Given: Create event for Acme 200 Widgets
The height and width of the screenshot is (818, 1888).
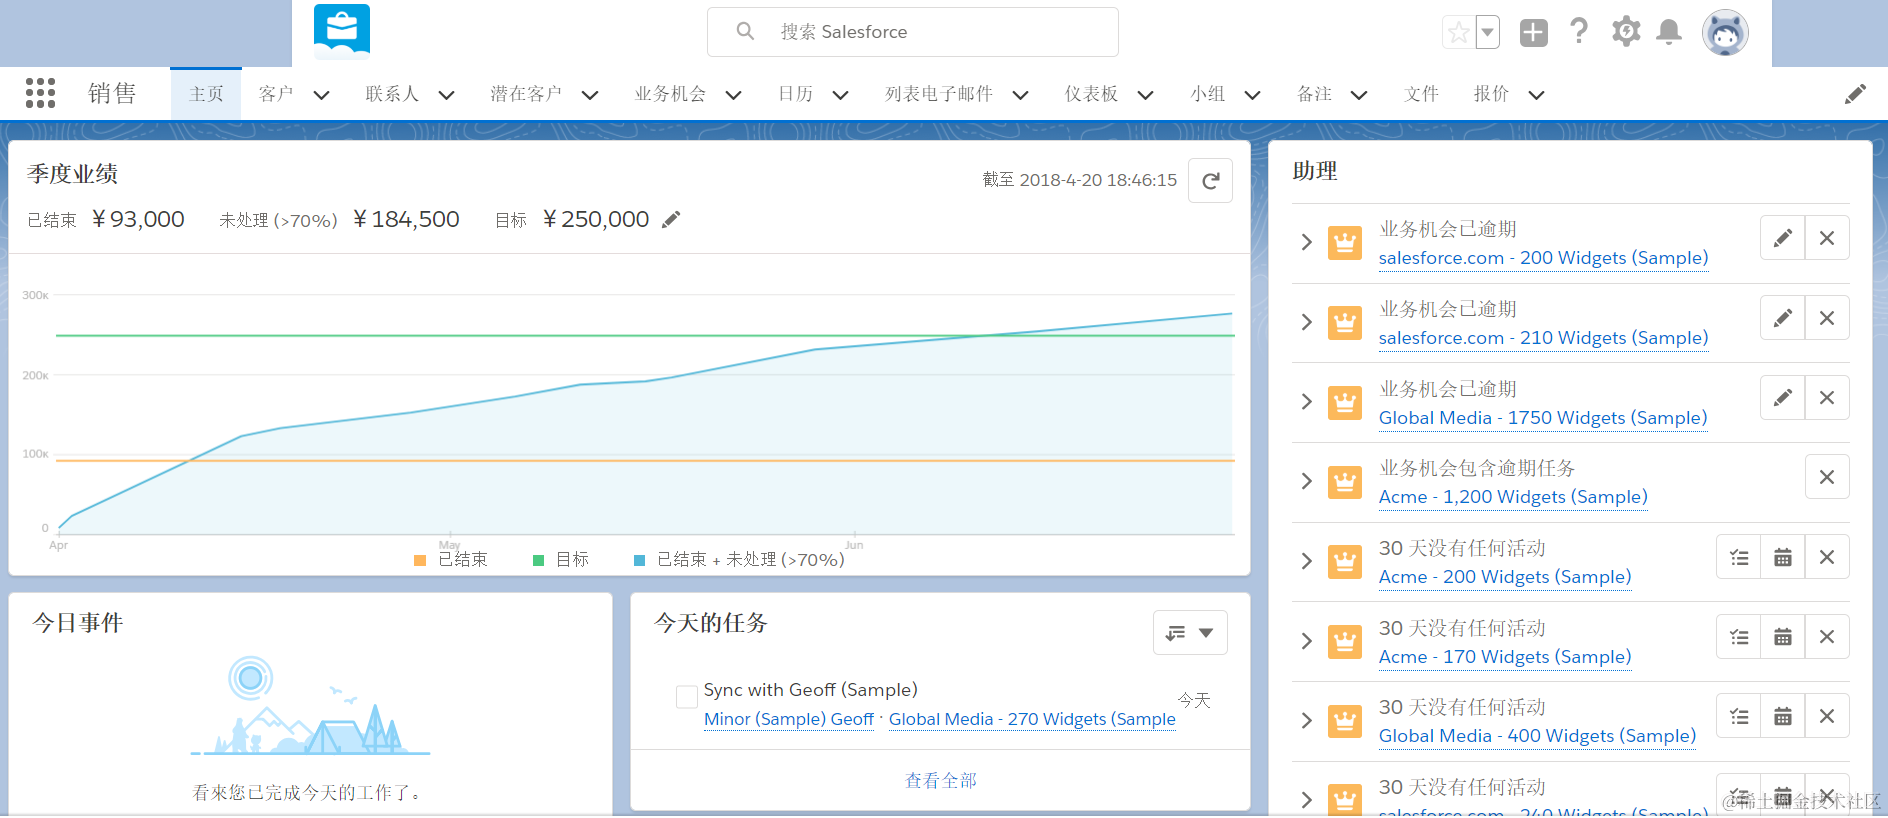Looking at the screenshot, I should pyautogui.click(x=1783, y=557).
